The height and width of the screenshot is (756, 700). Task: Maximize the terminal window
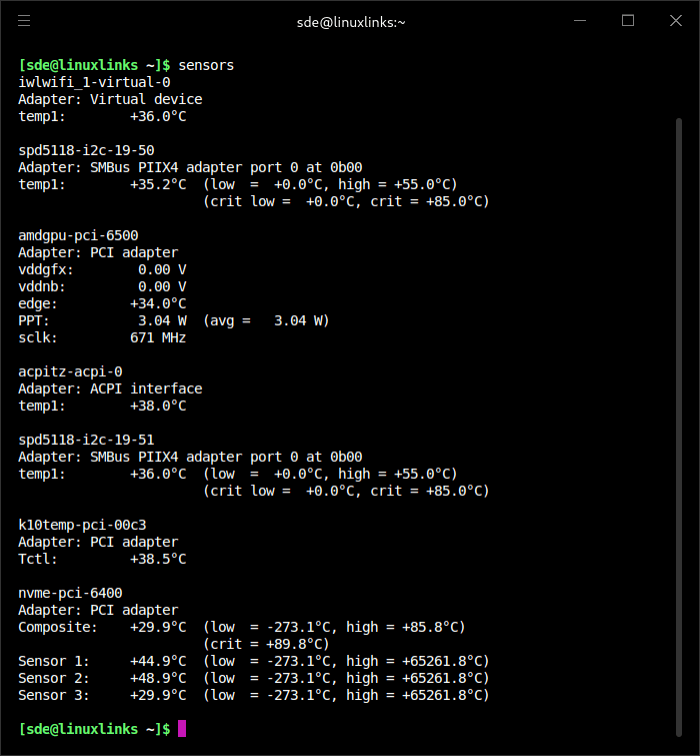[x=628, y=21]
